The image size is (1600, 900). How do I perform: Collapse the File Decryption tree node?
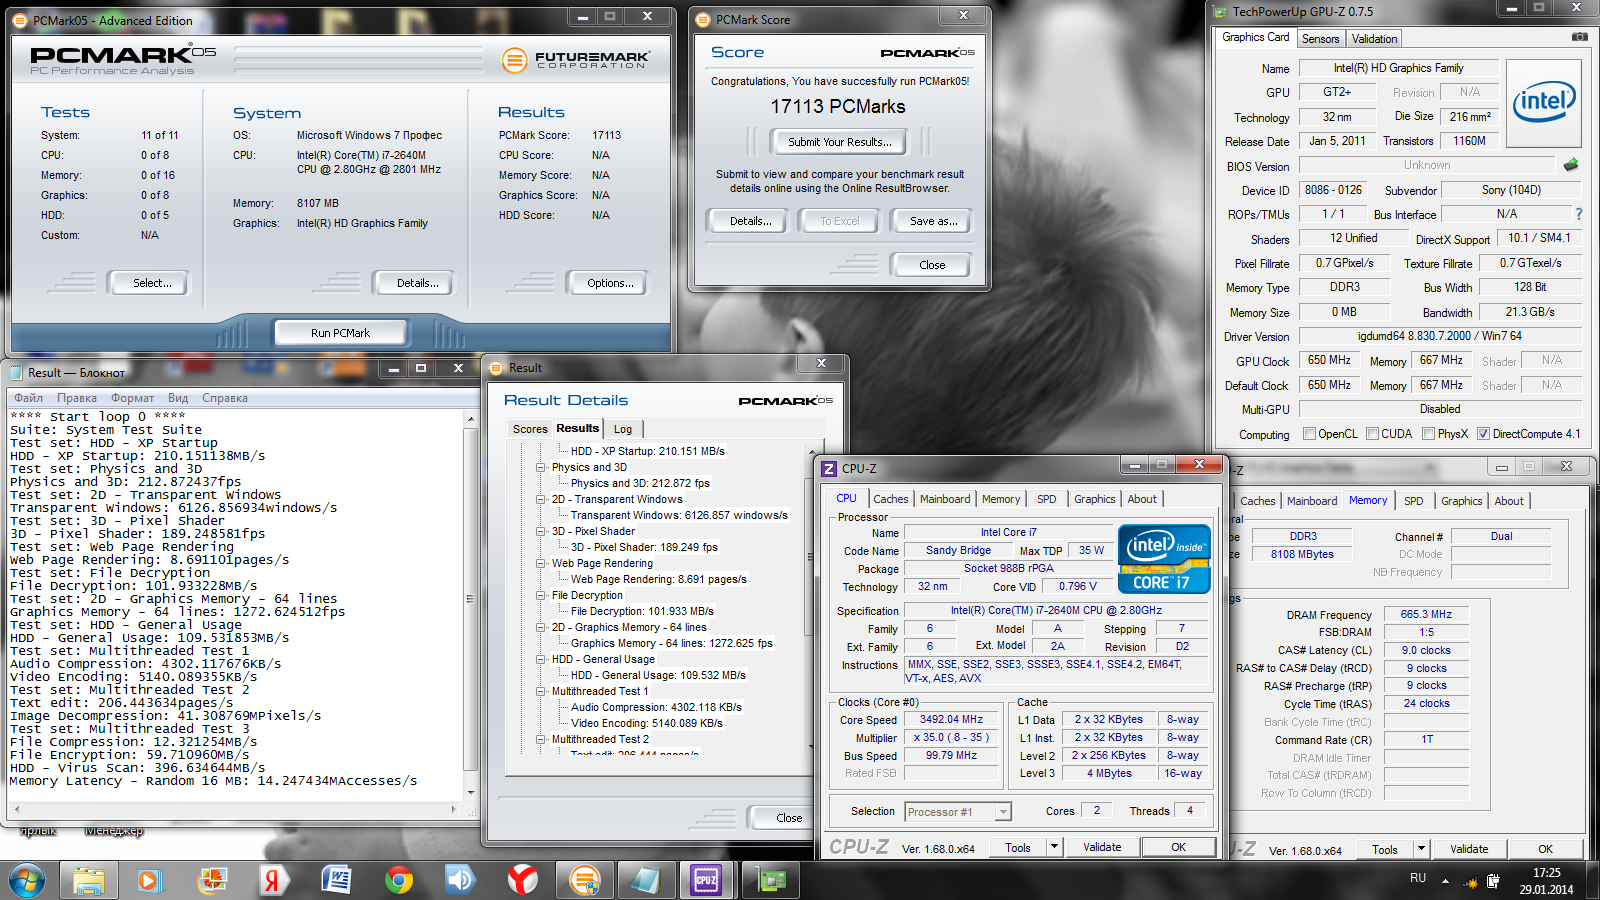pos(541,595)
